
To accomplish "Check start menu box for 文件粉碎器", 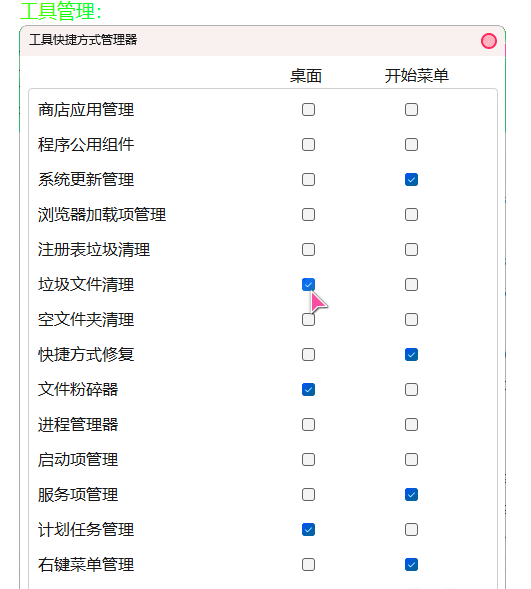I will (x=411, y=390).
